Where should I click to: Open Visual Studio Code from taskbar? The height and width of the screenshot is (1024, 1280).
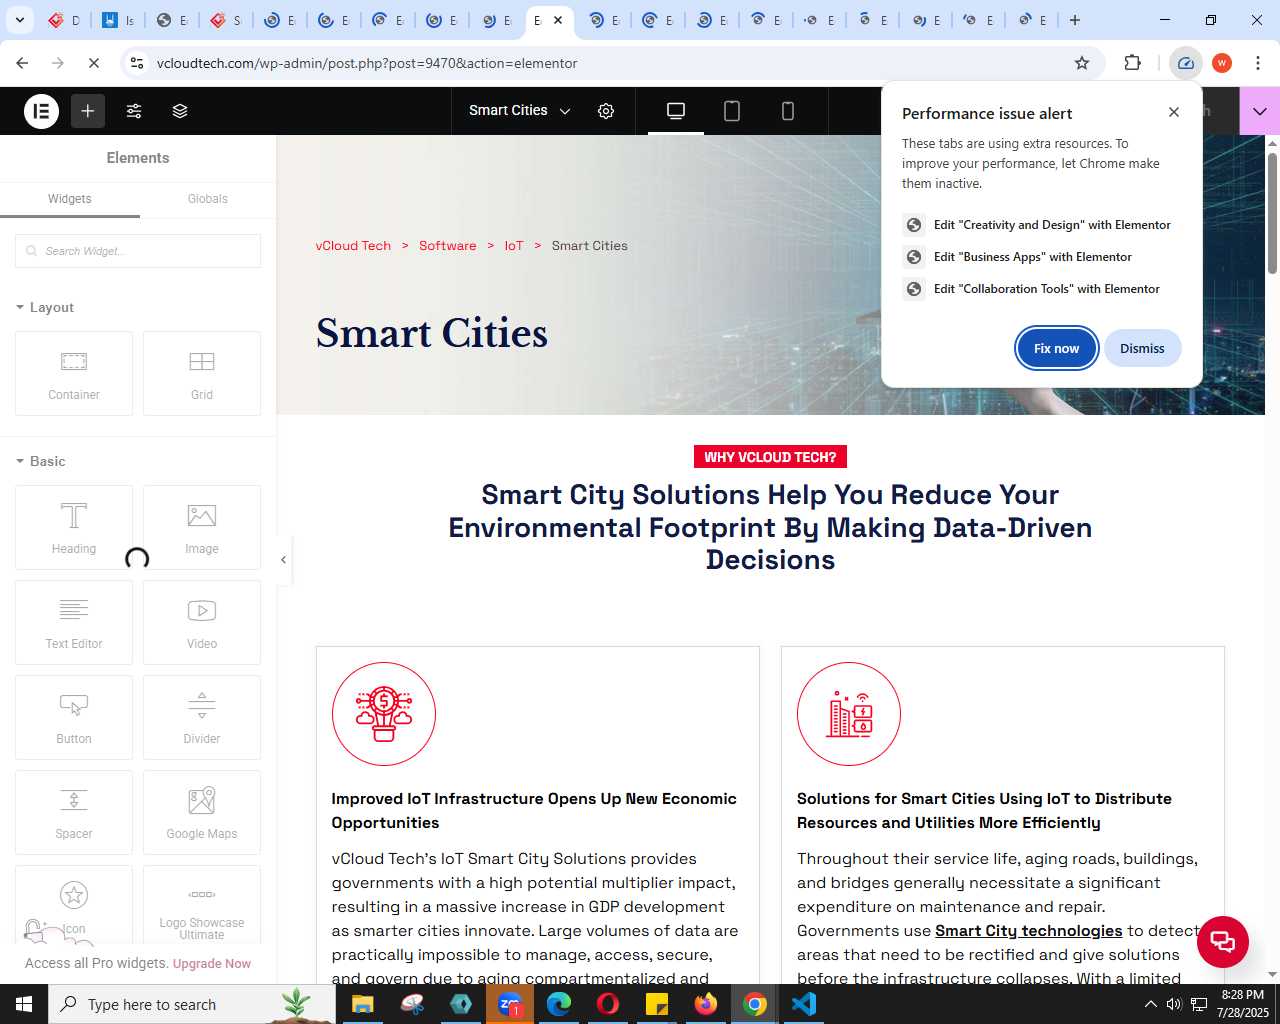click(804, 1004)
